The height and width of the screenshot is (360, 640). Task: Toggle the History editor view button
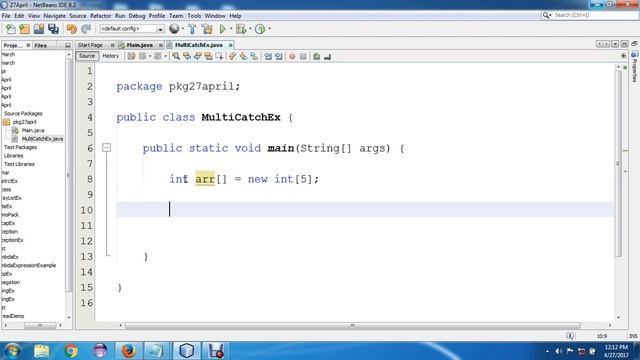coord(111,56)
